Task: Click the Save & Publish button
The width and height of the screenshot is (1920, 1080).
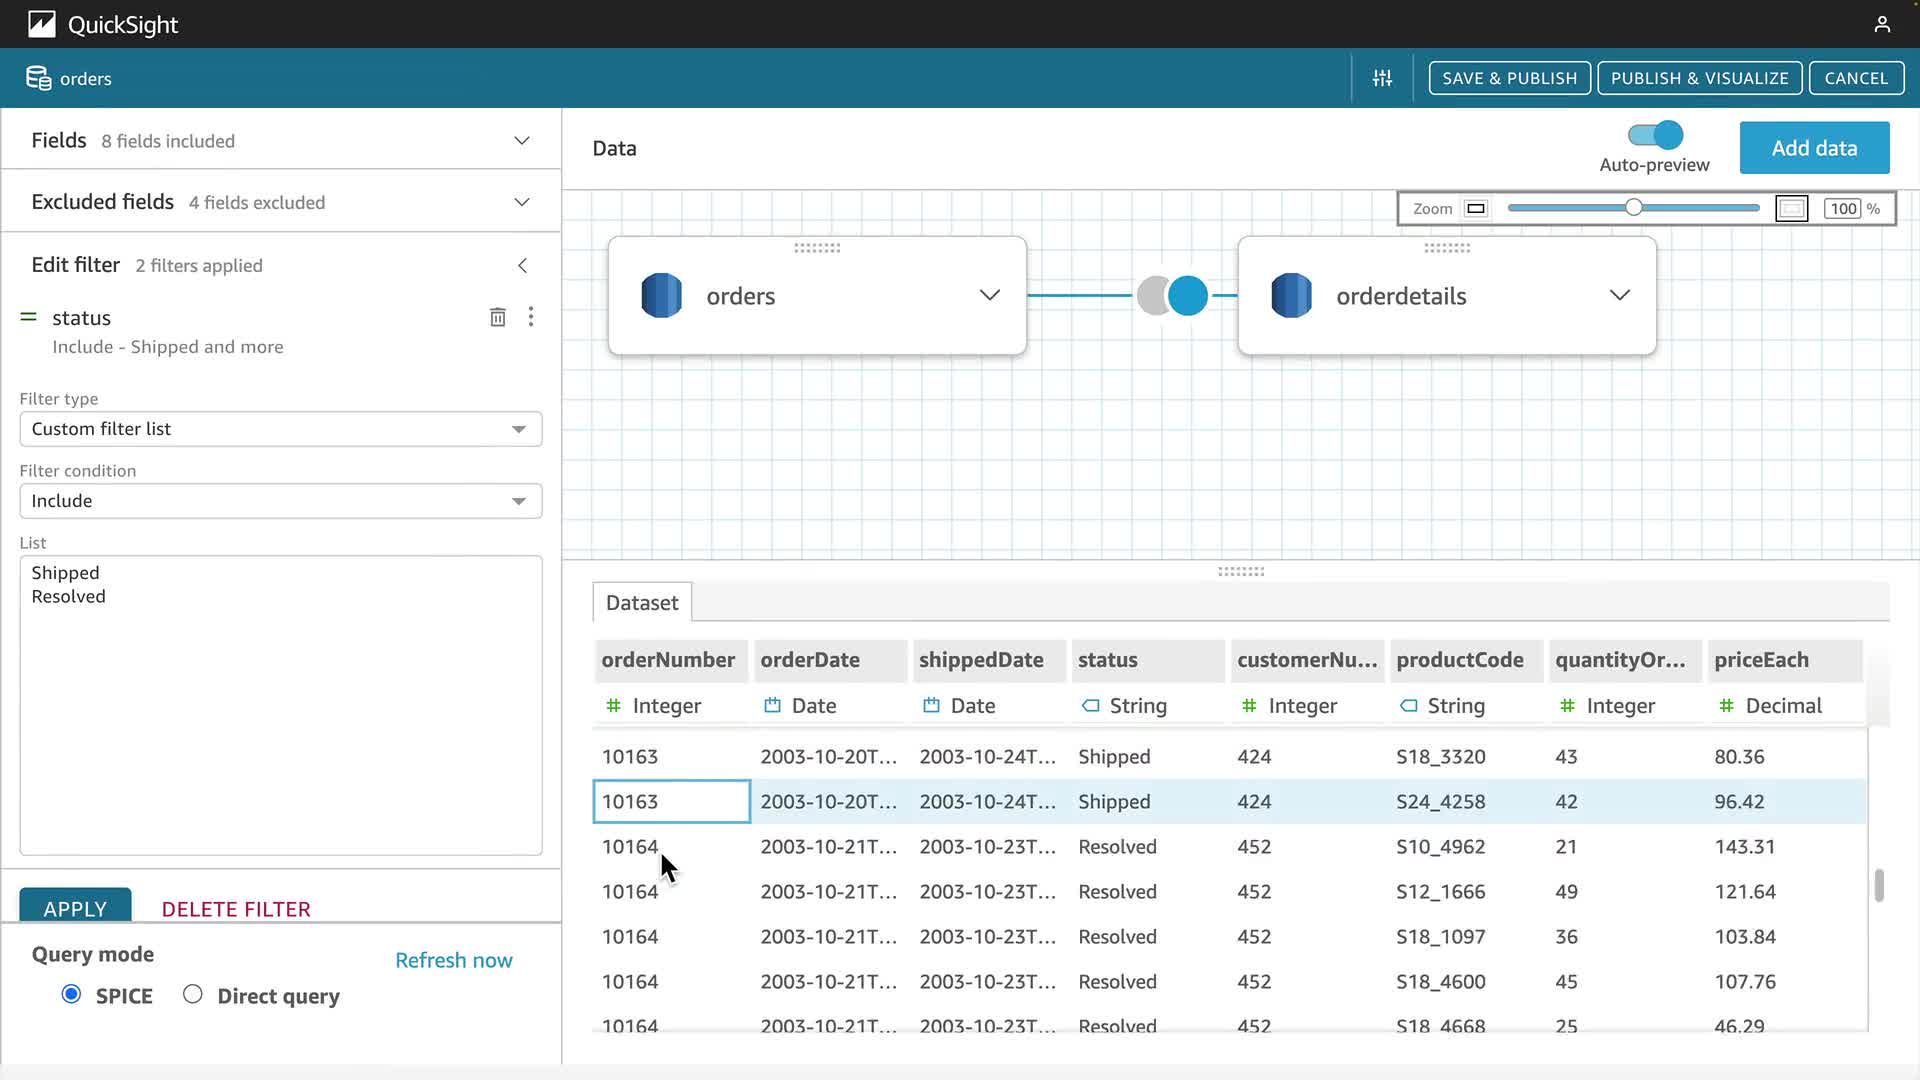Action: (x=1509, y=78)
